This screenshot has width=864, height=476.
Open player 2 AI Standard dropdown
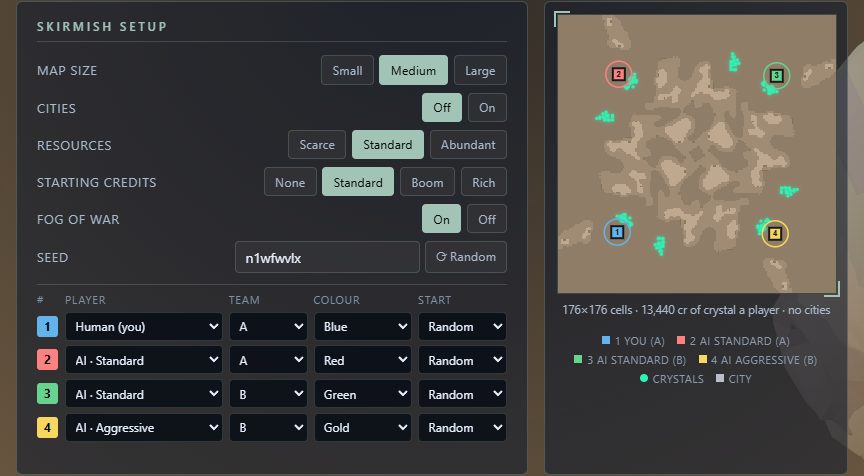pyautogui.click(x=144, y=360)
